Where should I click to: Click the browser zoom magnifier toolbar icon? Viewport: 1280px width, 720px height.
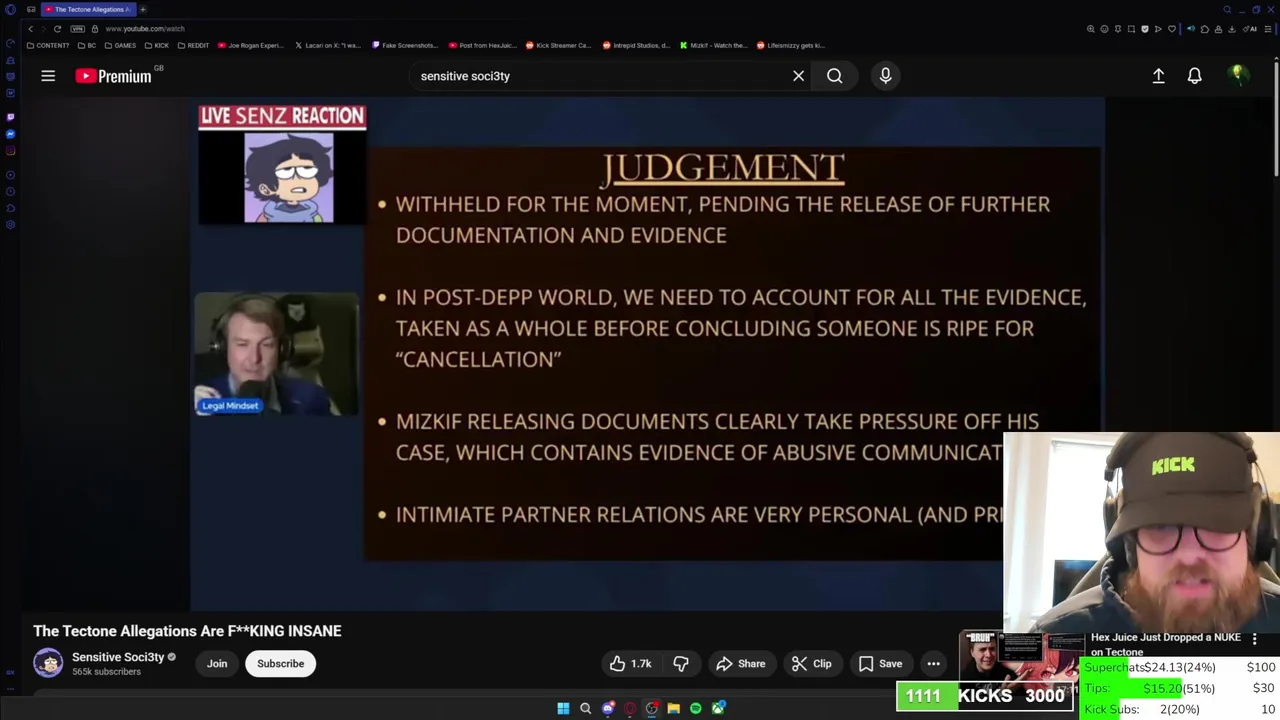[x=1091, y=29]
